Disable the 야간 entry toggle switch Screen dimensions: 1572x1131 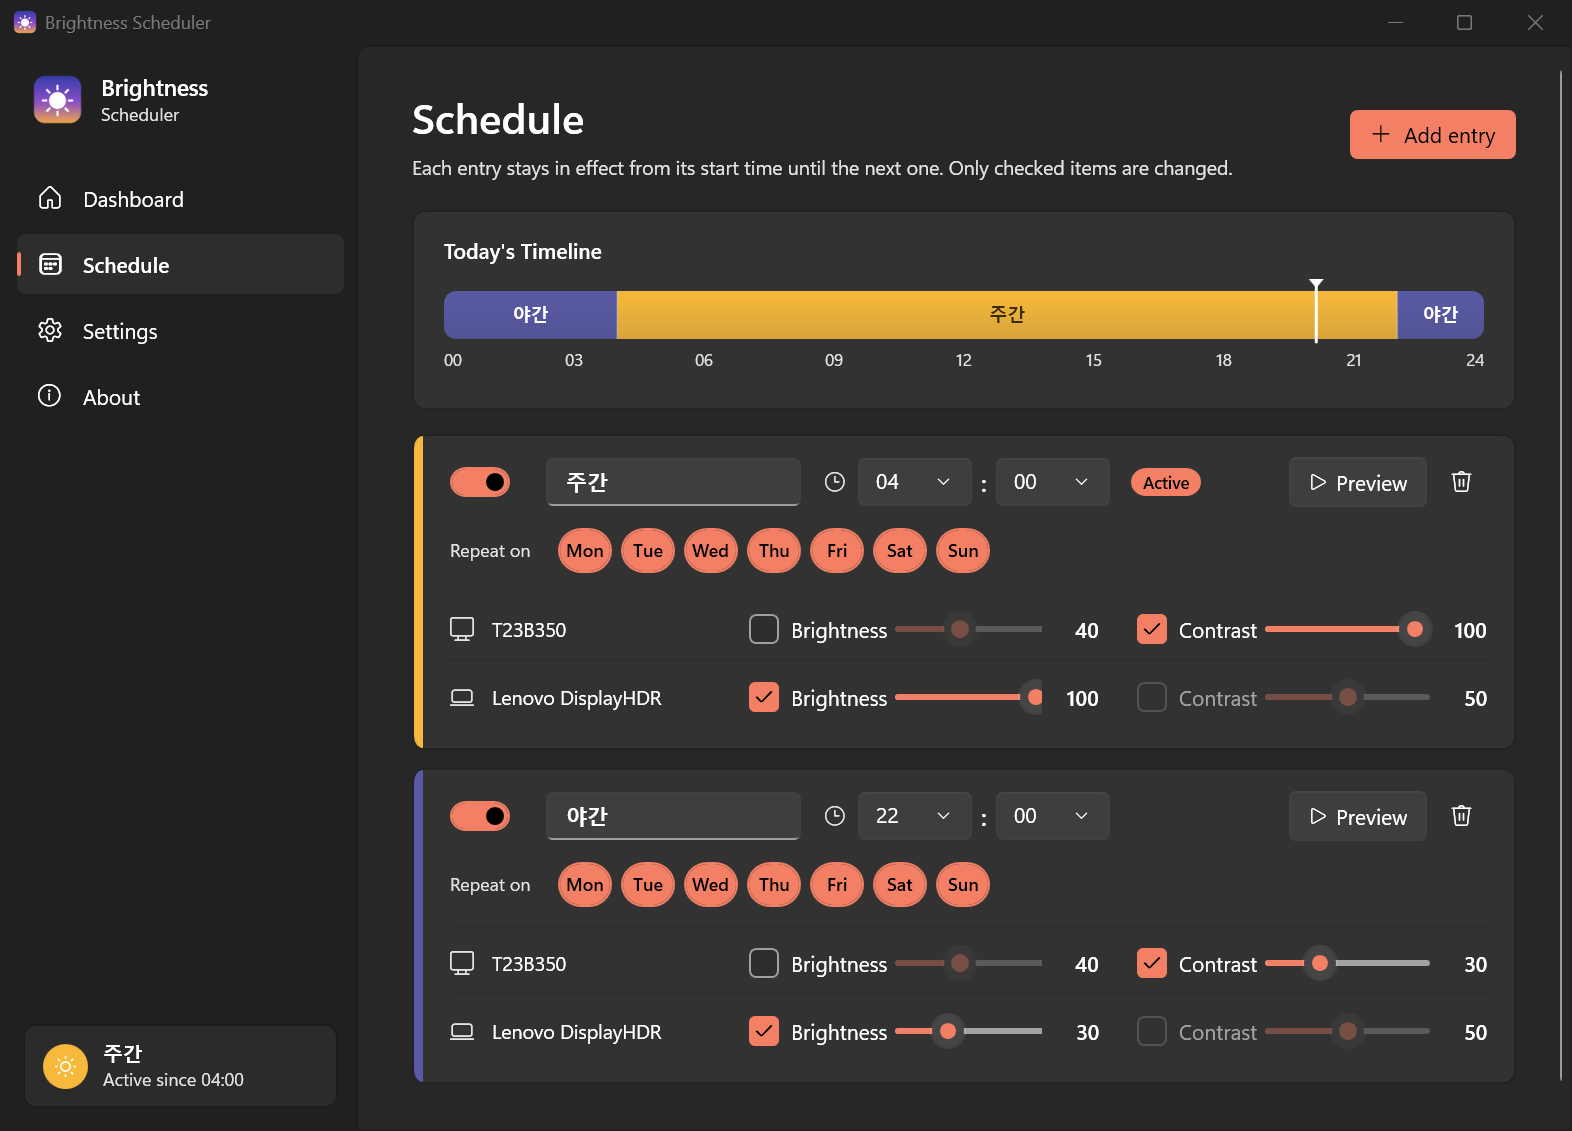480,816
